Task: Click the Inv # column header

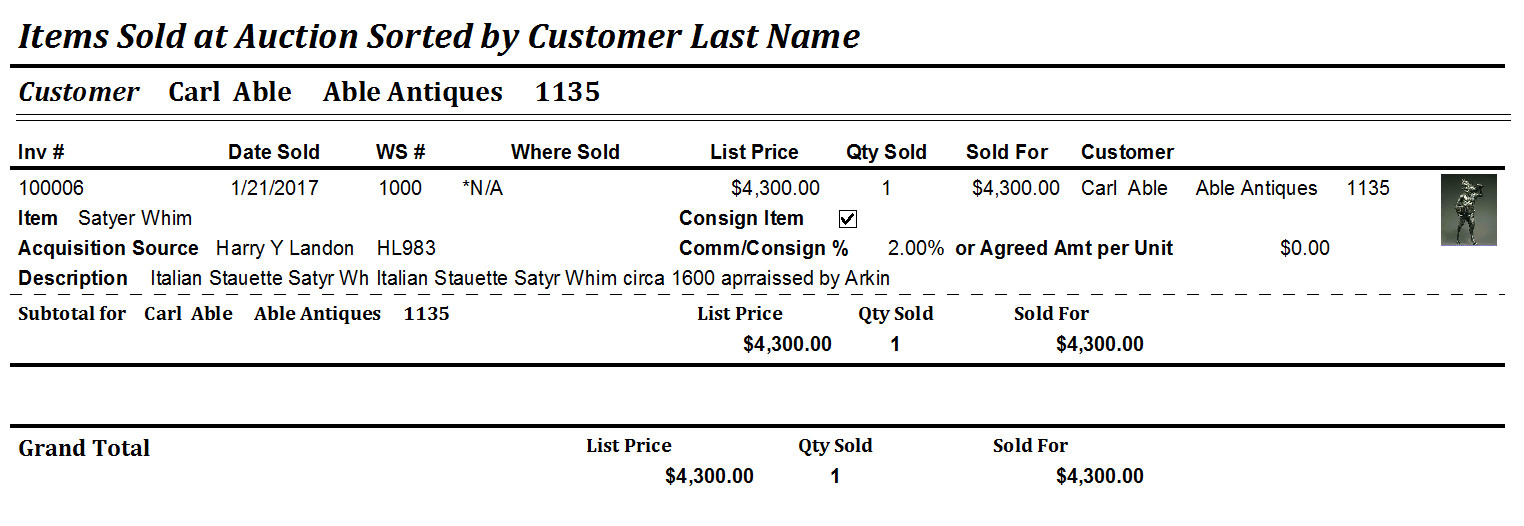Action: [x=41, y=152]
